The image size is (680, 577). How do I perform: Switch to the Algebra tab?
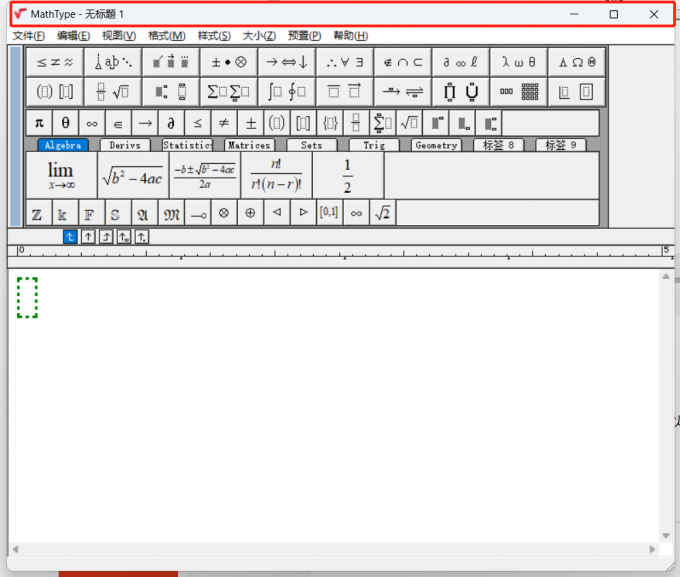click(63, 145)
